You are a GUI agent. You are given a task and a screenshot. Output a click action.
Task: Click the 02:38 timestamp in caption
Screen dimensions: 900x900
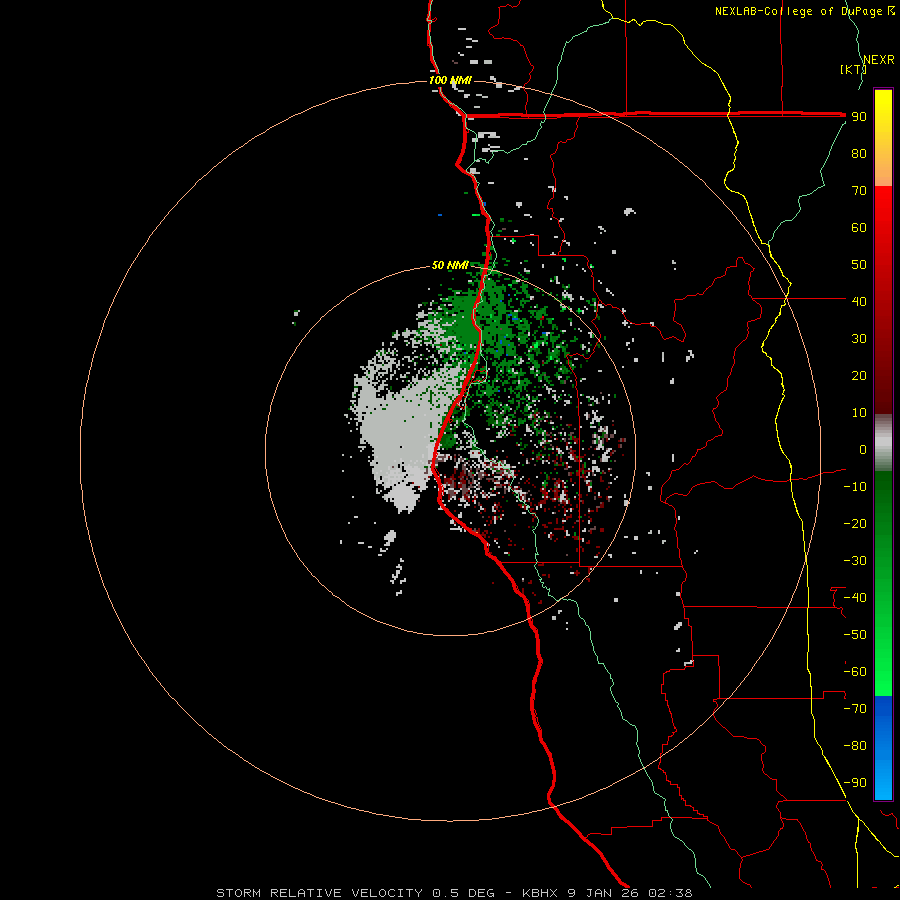(670, 893)
